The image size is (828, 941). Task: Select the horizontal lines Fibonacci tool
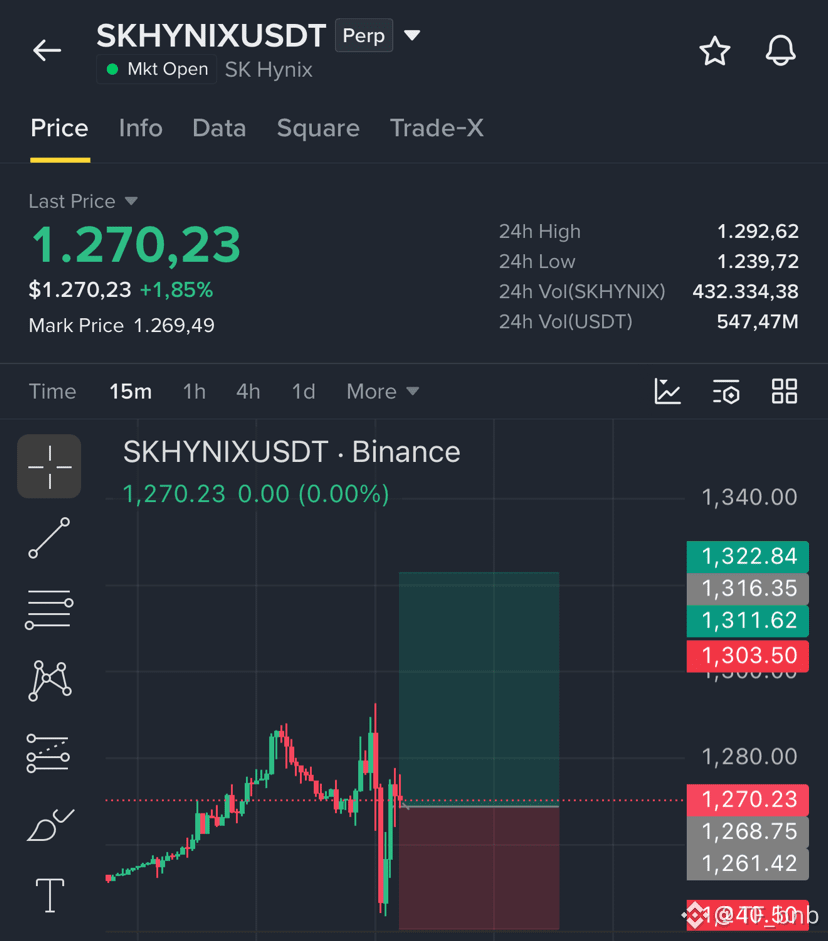coord(49,609)
